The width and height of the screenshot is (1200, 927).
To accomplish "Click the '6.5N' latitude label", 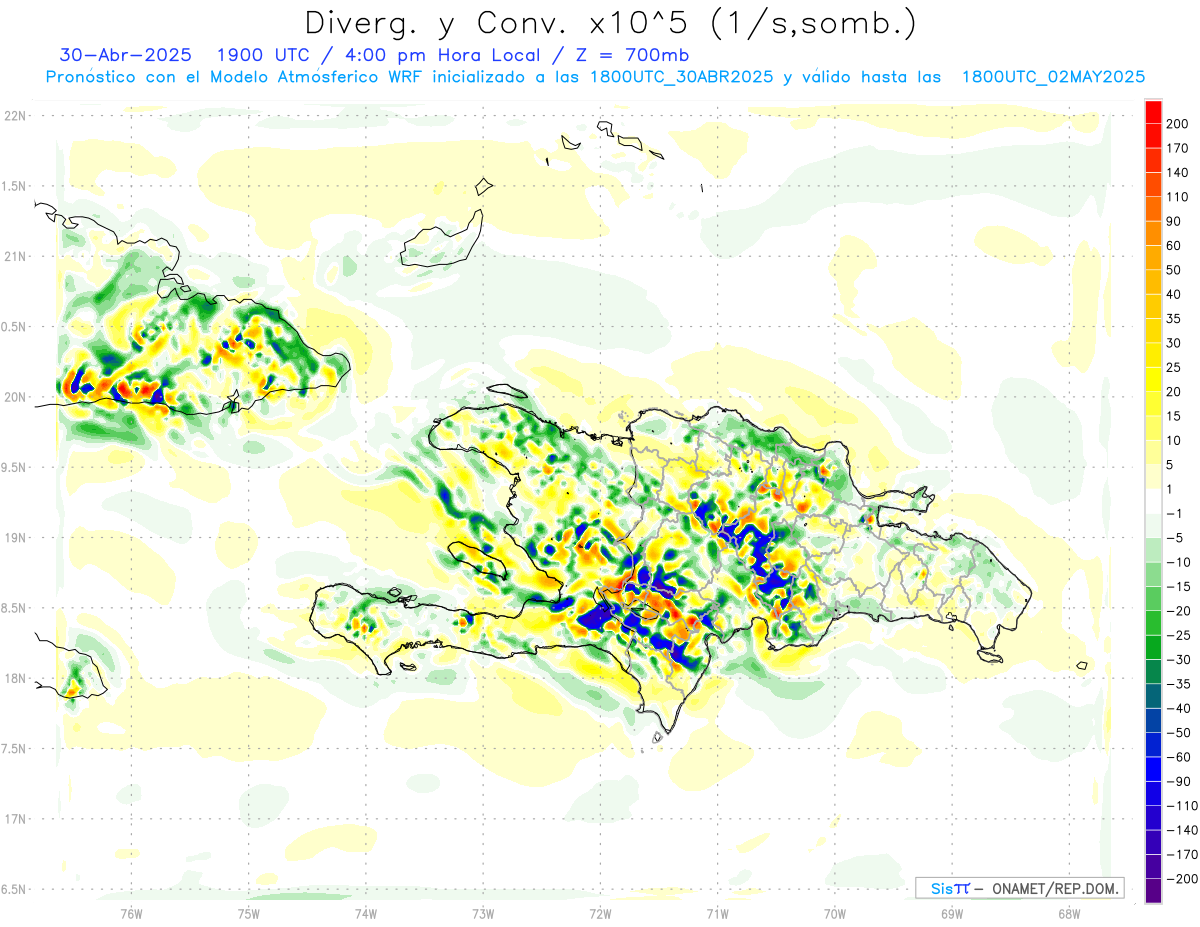I will click(x=14, y=890).
